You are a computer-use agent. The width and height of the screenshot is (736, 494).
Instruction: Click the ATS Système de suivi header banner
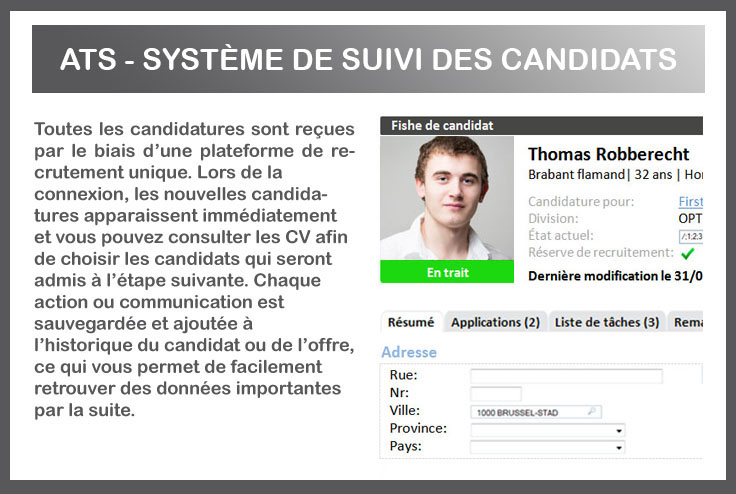coord(367,59)
